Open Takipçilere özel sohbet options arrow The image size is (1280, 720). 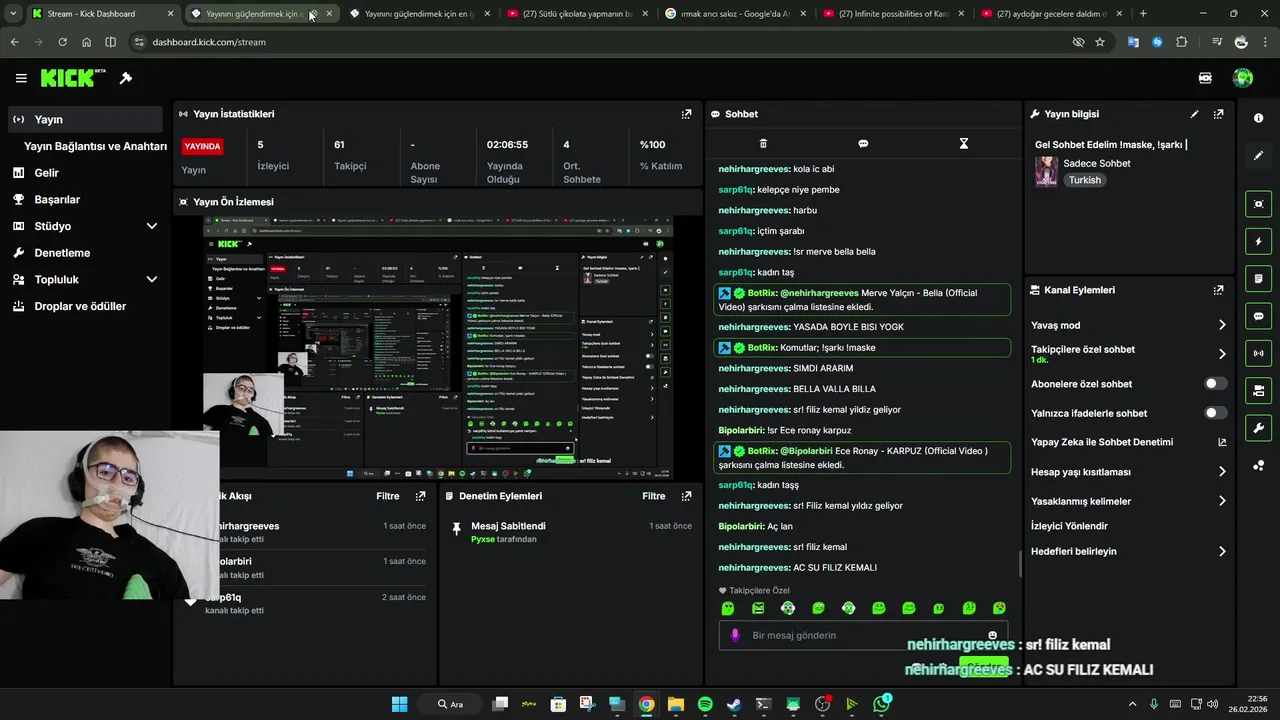tap(1222, 354)
